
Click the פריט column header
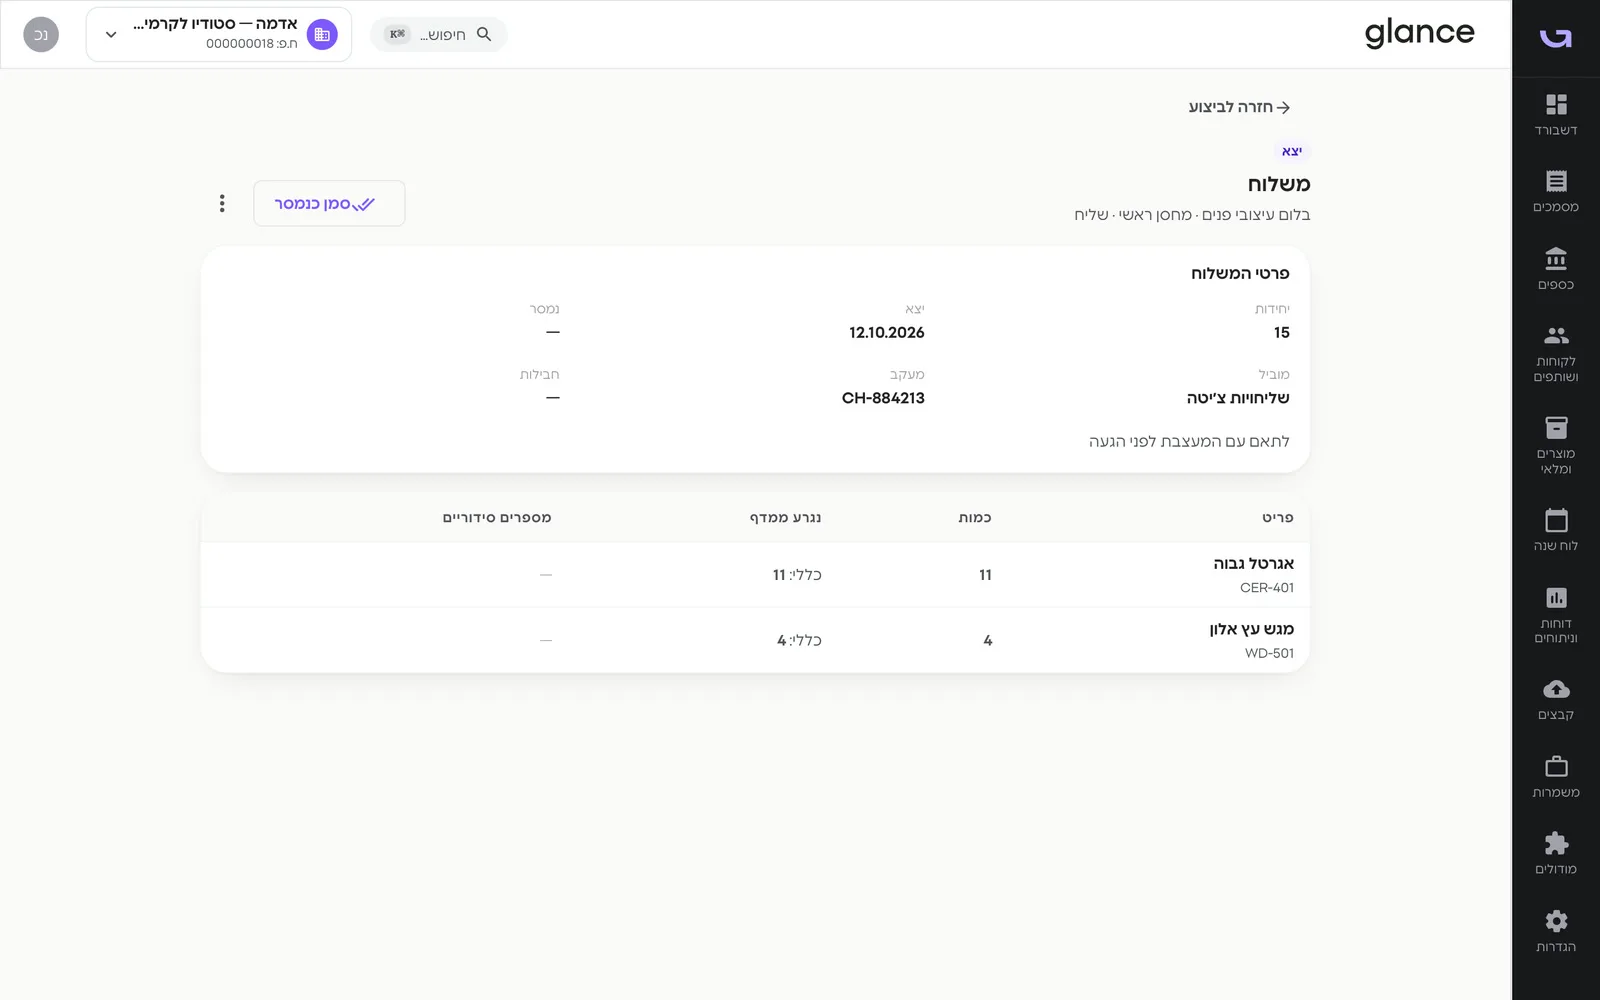(1277, 517)
